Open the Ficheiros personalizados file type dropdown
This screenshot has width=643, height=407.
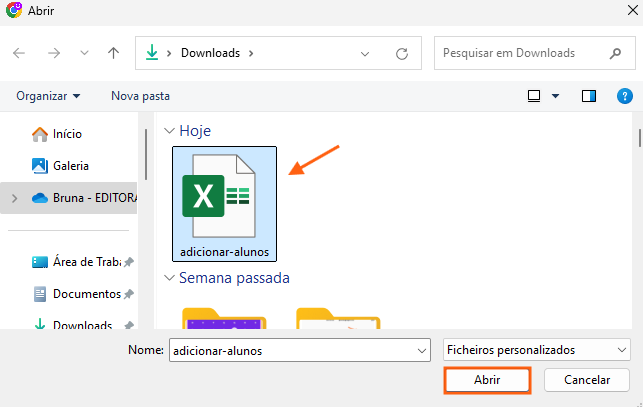coord(535,350)
